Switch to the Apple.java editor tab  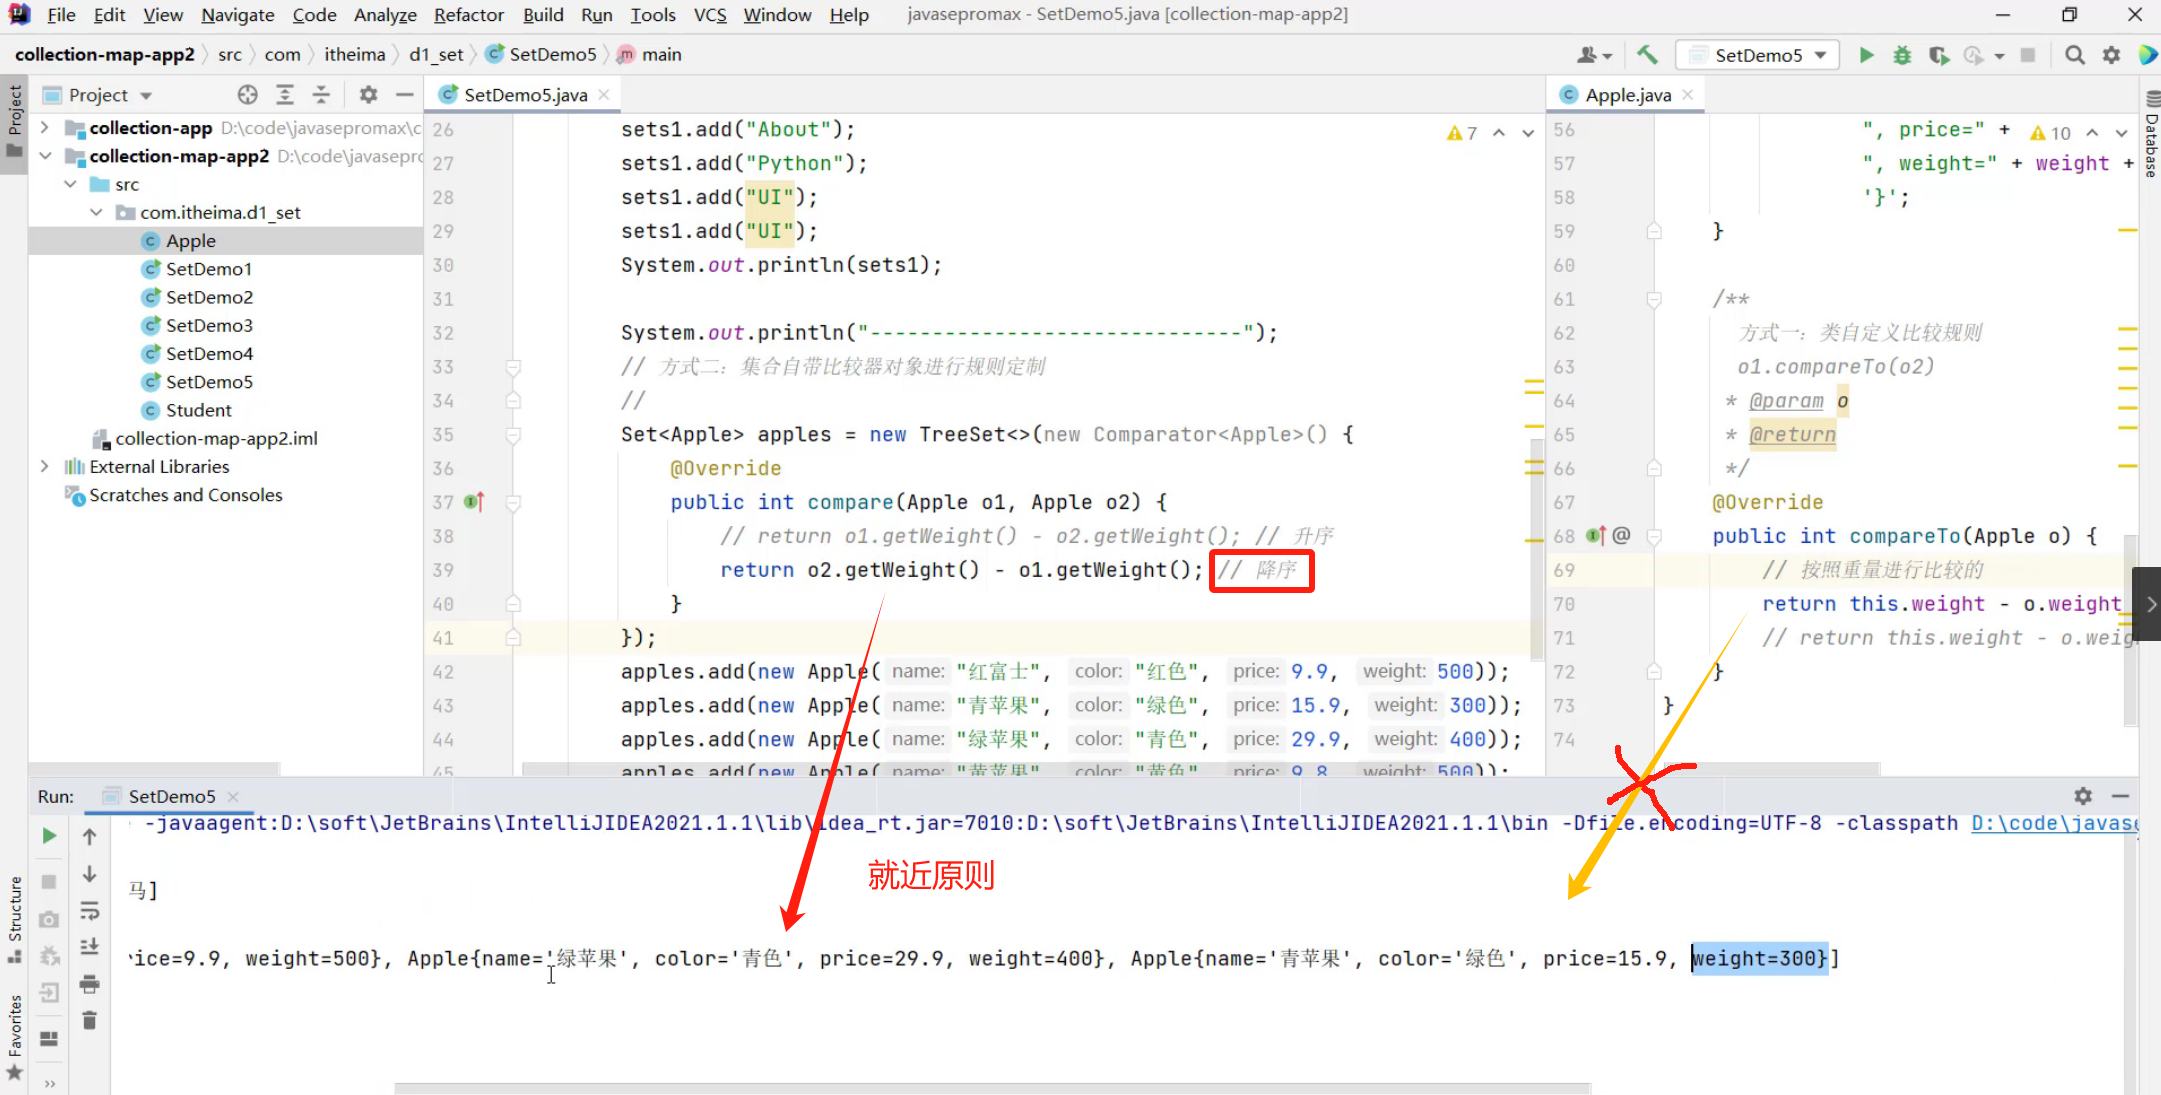click(1626, 95)
